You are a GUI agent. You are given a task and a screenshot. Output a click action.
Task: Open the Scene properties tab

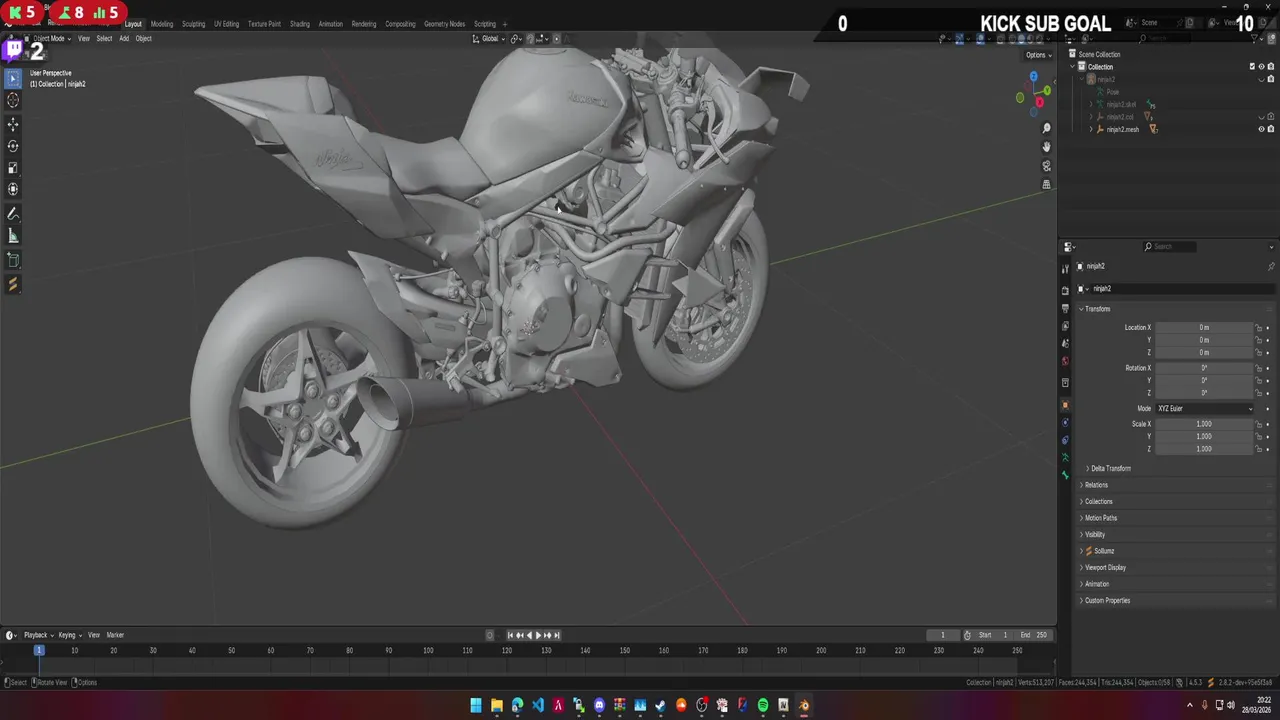pos(1065,343)
